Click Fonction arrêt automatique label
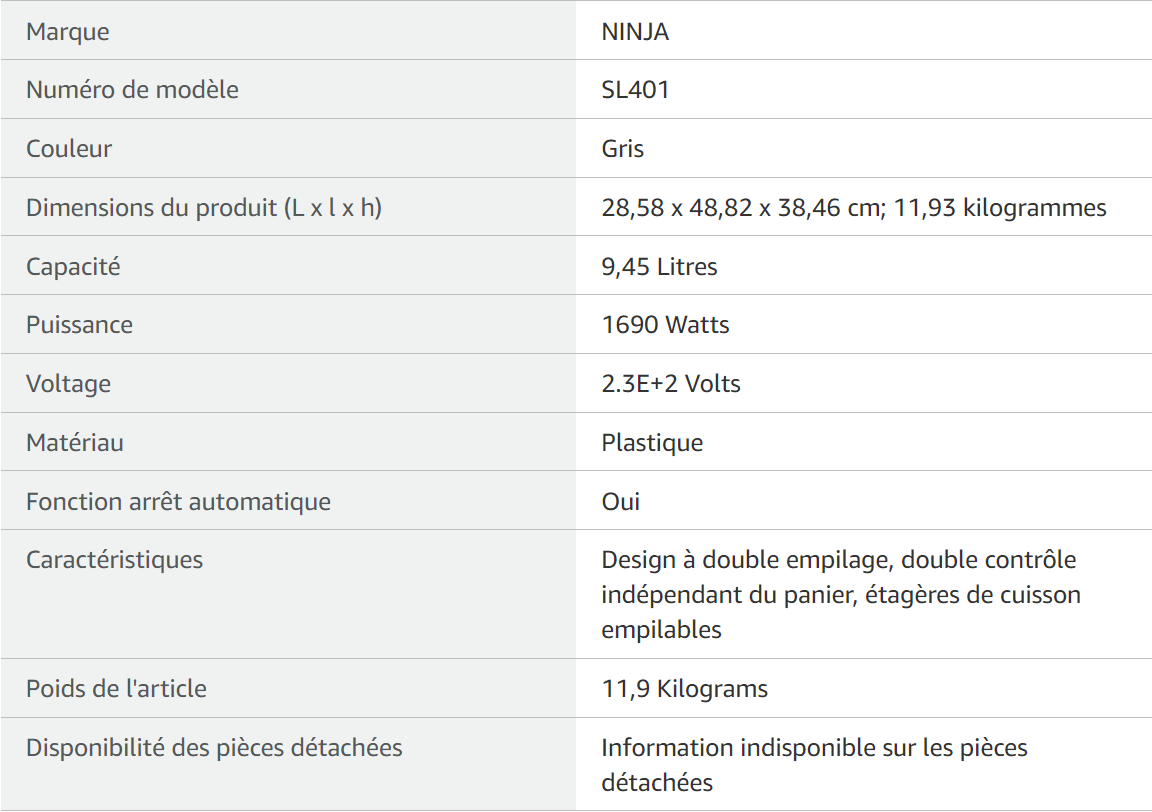This screenshot has height=812, width=1152. coord(179,501)
